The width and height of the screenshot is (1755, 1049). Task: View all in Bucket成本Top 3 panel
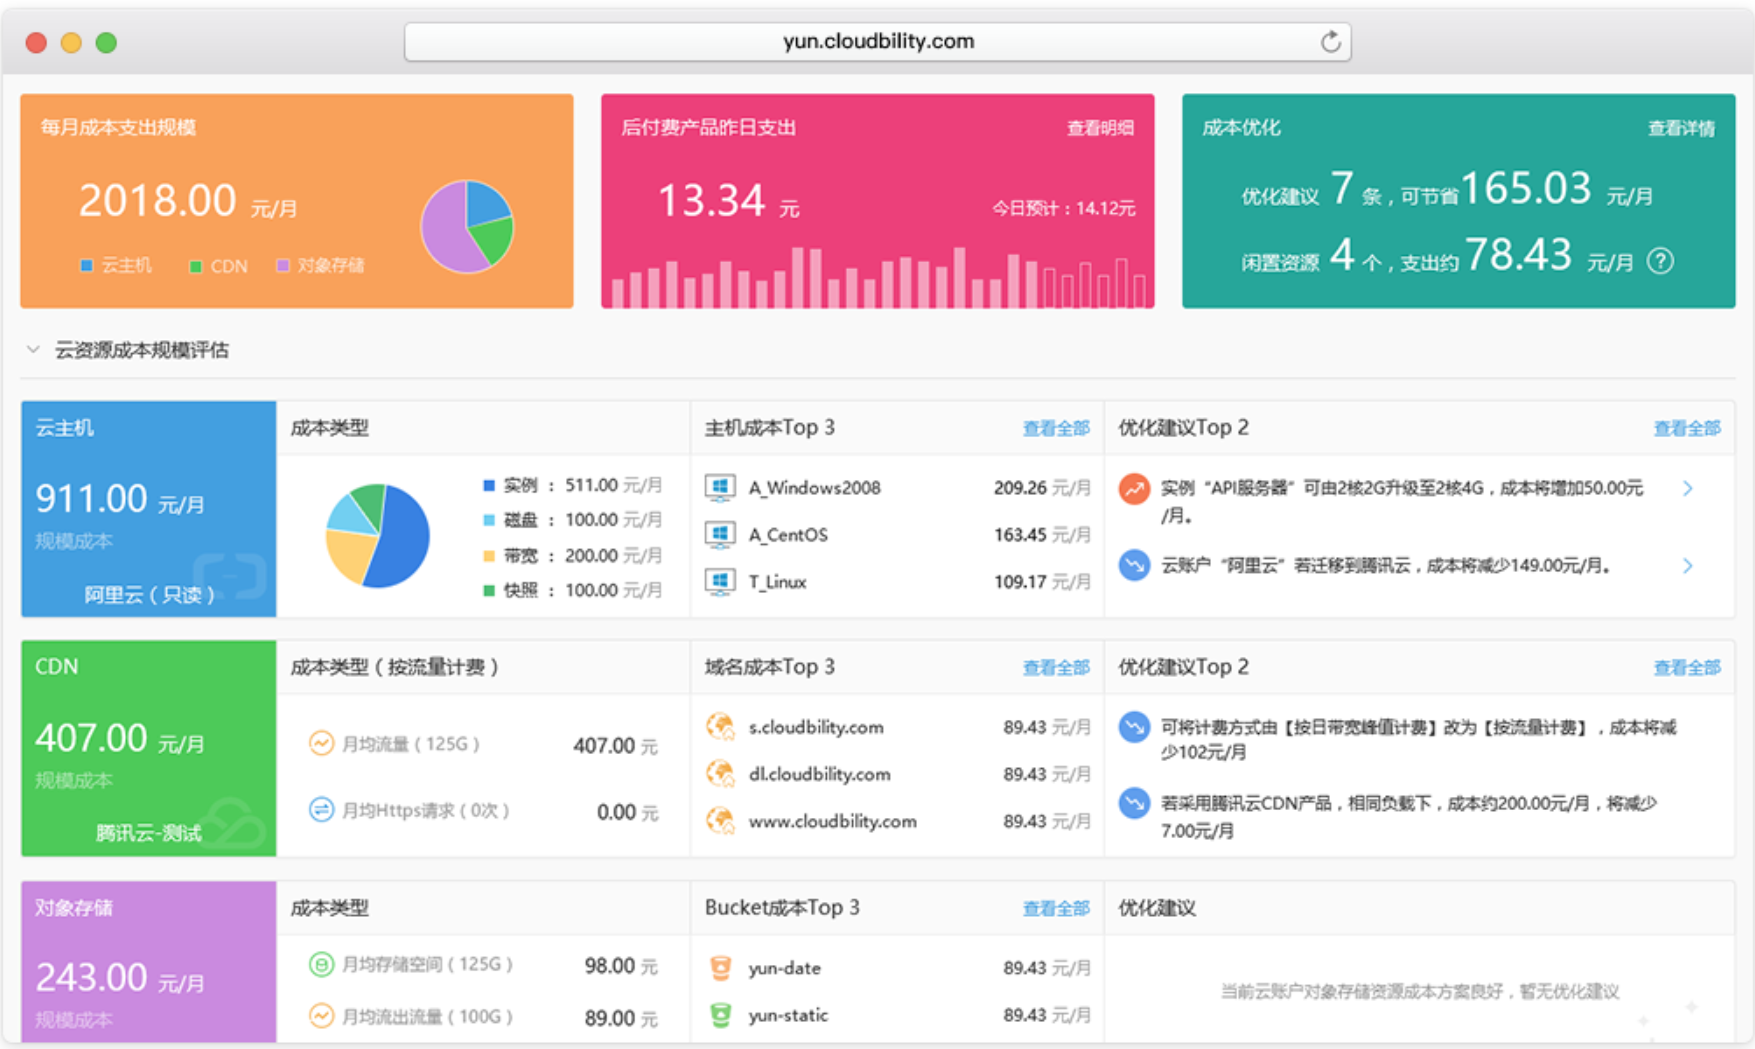click(1055, 909)
